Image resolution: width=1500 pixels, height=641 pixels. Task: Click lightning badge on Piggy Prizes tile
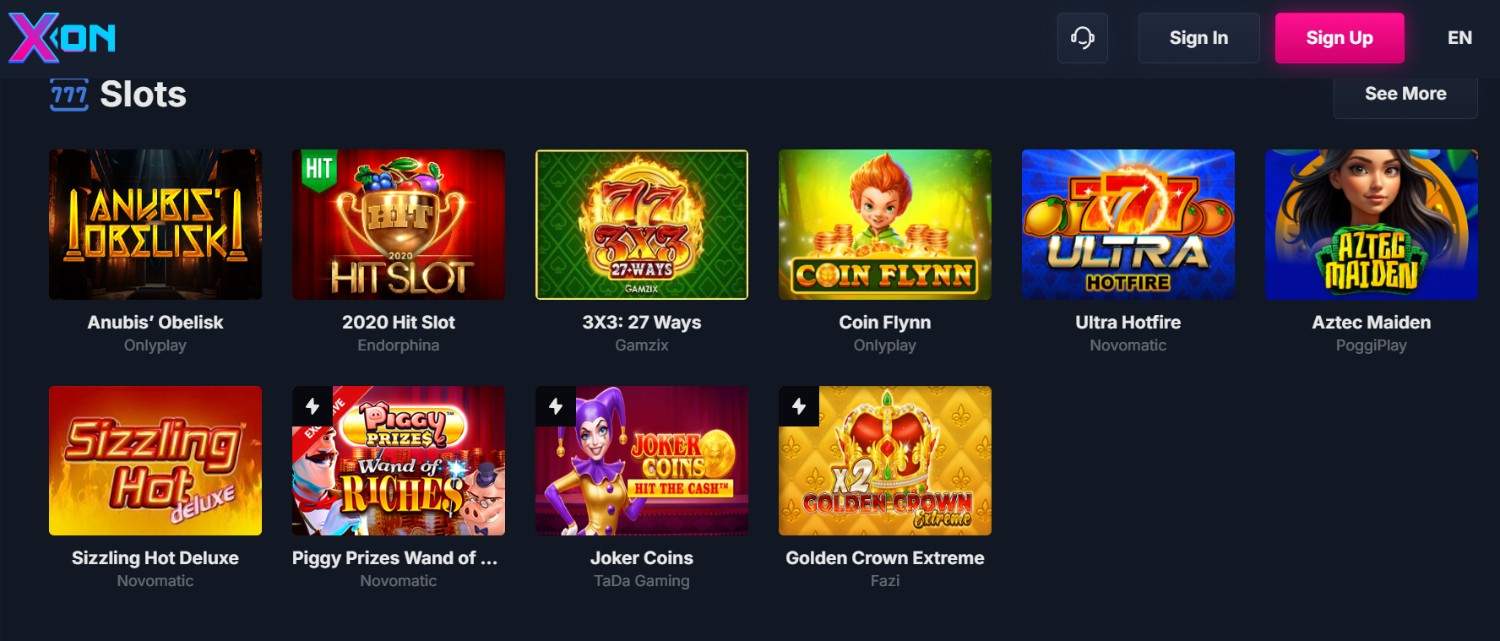[x=312, y=406]
